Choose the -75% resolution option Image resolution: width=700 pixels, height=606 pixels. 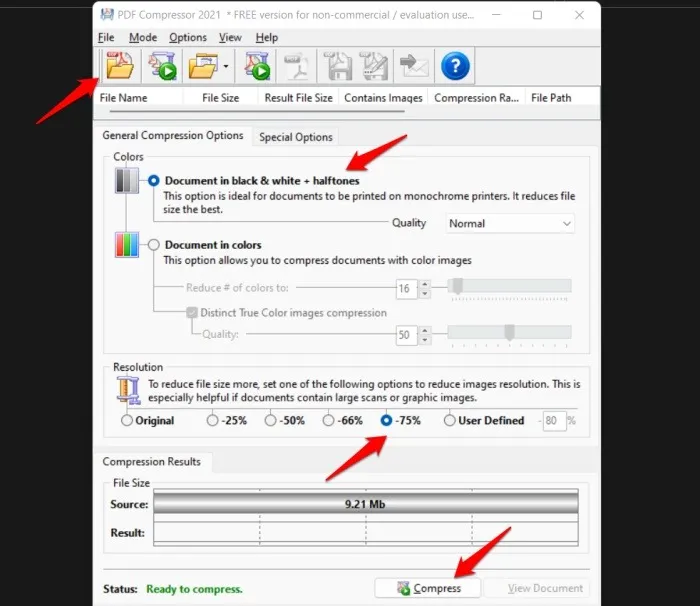(386, 421)
